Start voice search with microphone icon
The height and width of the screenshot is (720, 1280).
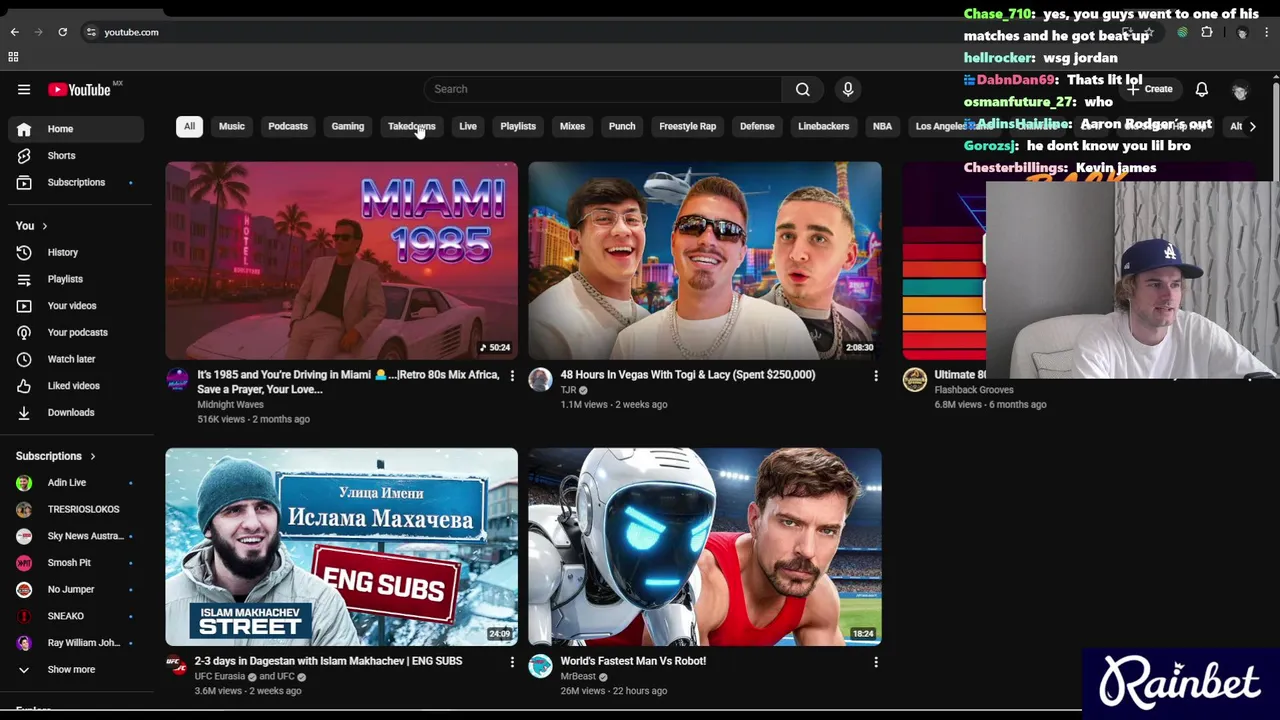click(x=848, y=89)
